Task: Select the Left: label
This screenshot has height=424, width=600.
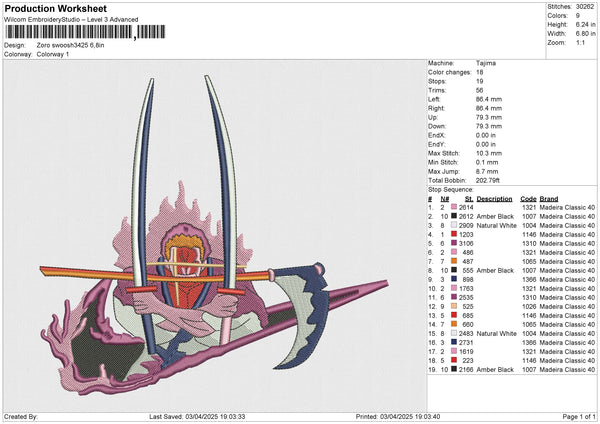Action: (434, 99)
